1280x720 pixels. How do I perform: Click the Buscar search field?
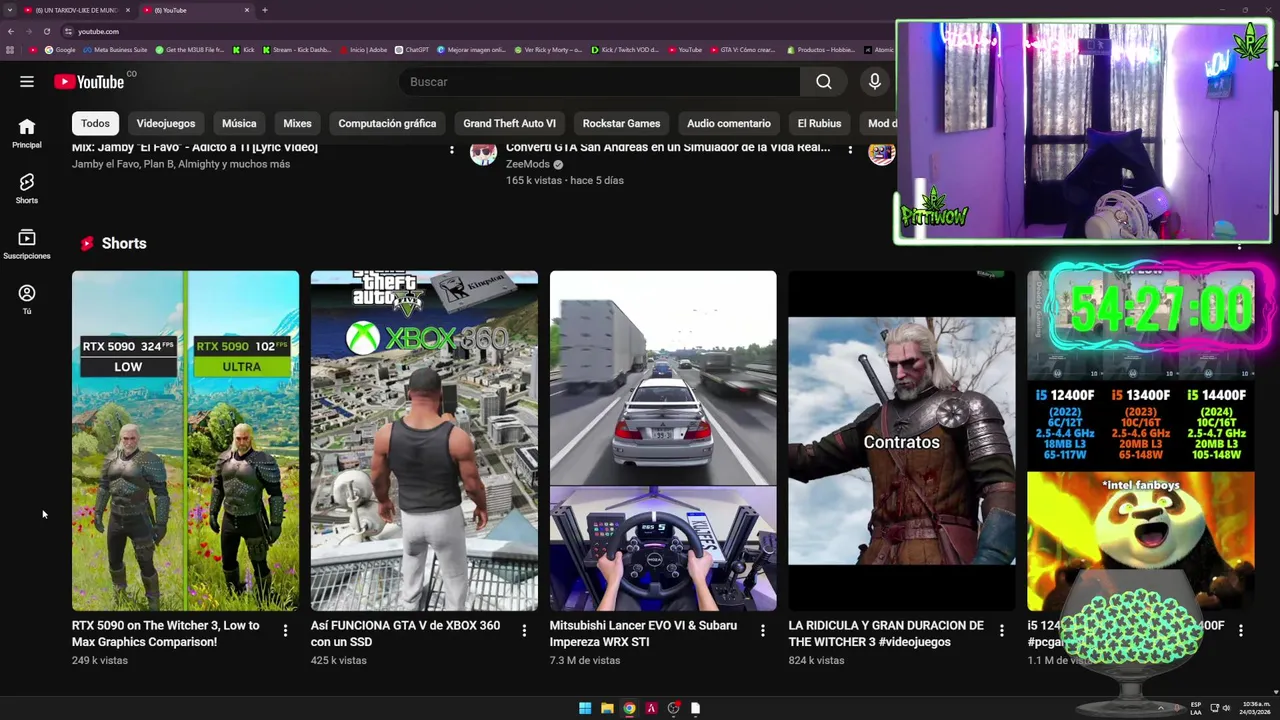point(600,82)
